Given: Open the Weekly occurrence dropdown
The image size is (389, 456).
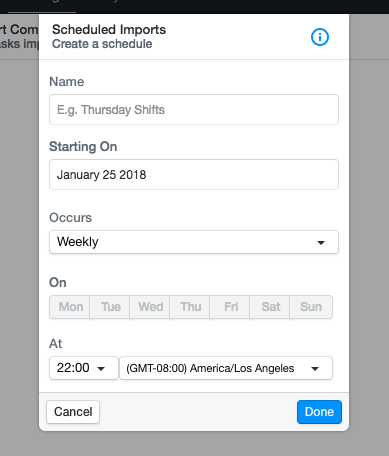Looking at the screenshot, I should [194, 242].
